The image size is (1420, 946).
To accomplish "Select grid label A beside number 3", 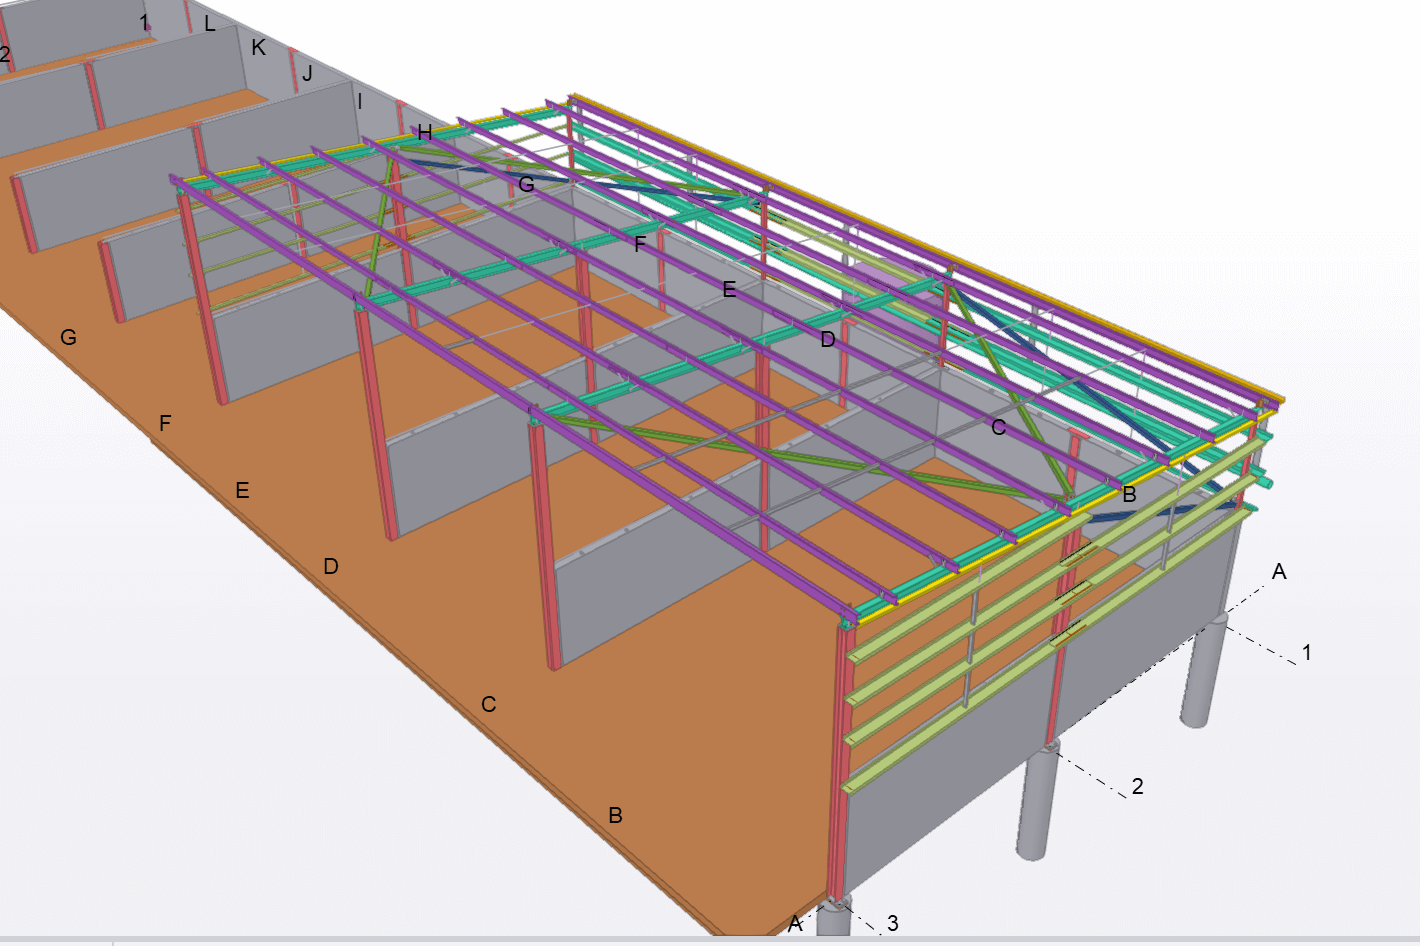I will pos(795,923).
